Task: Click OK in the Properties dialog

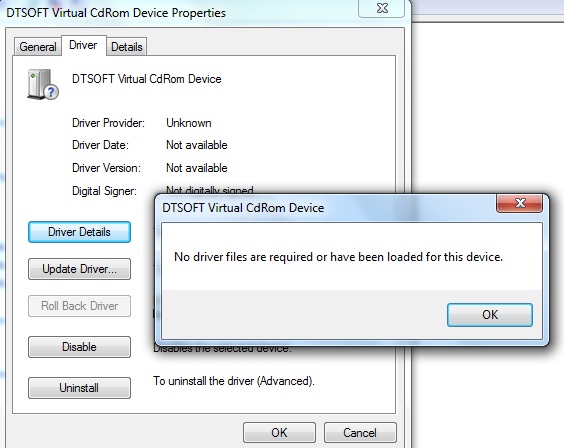Action: tap(279, 433)
